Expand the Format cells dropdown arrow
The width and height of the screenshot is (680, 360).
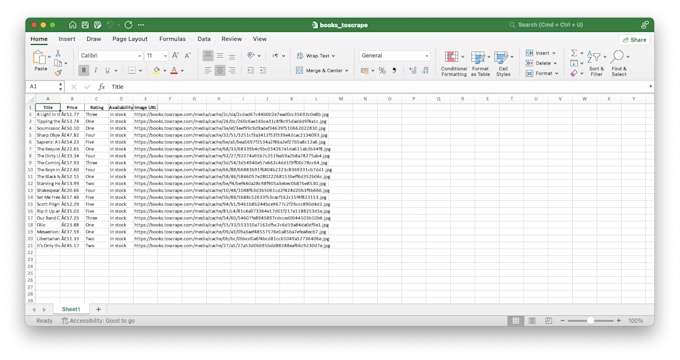point(556,73)
